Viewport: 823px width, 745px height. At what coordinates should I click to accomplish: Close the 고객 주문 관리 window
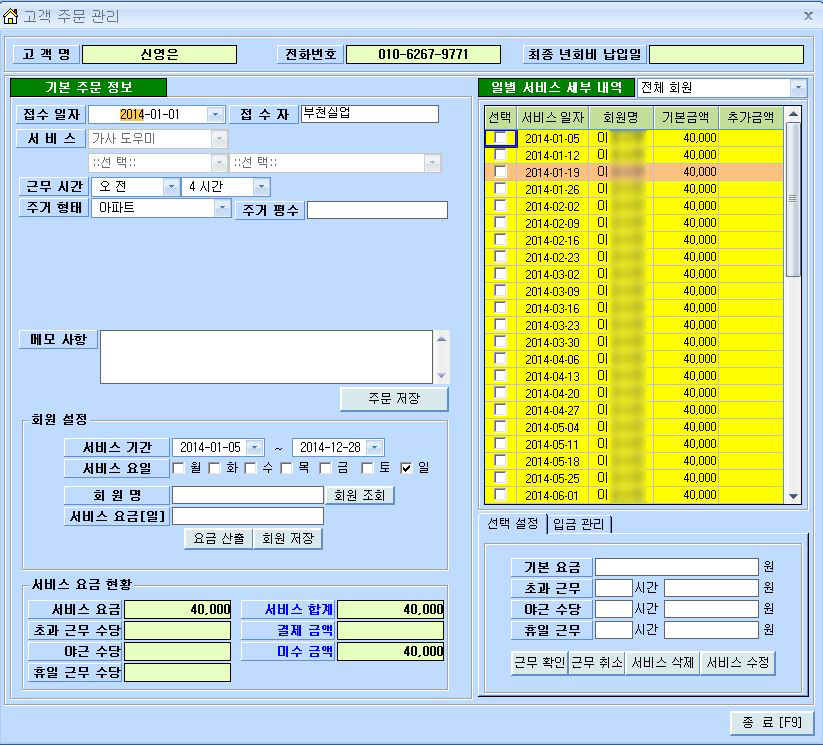click(x=808, y=16)
